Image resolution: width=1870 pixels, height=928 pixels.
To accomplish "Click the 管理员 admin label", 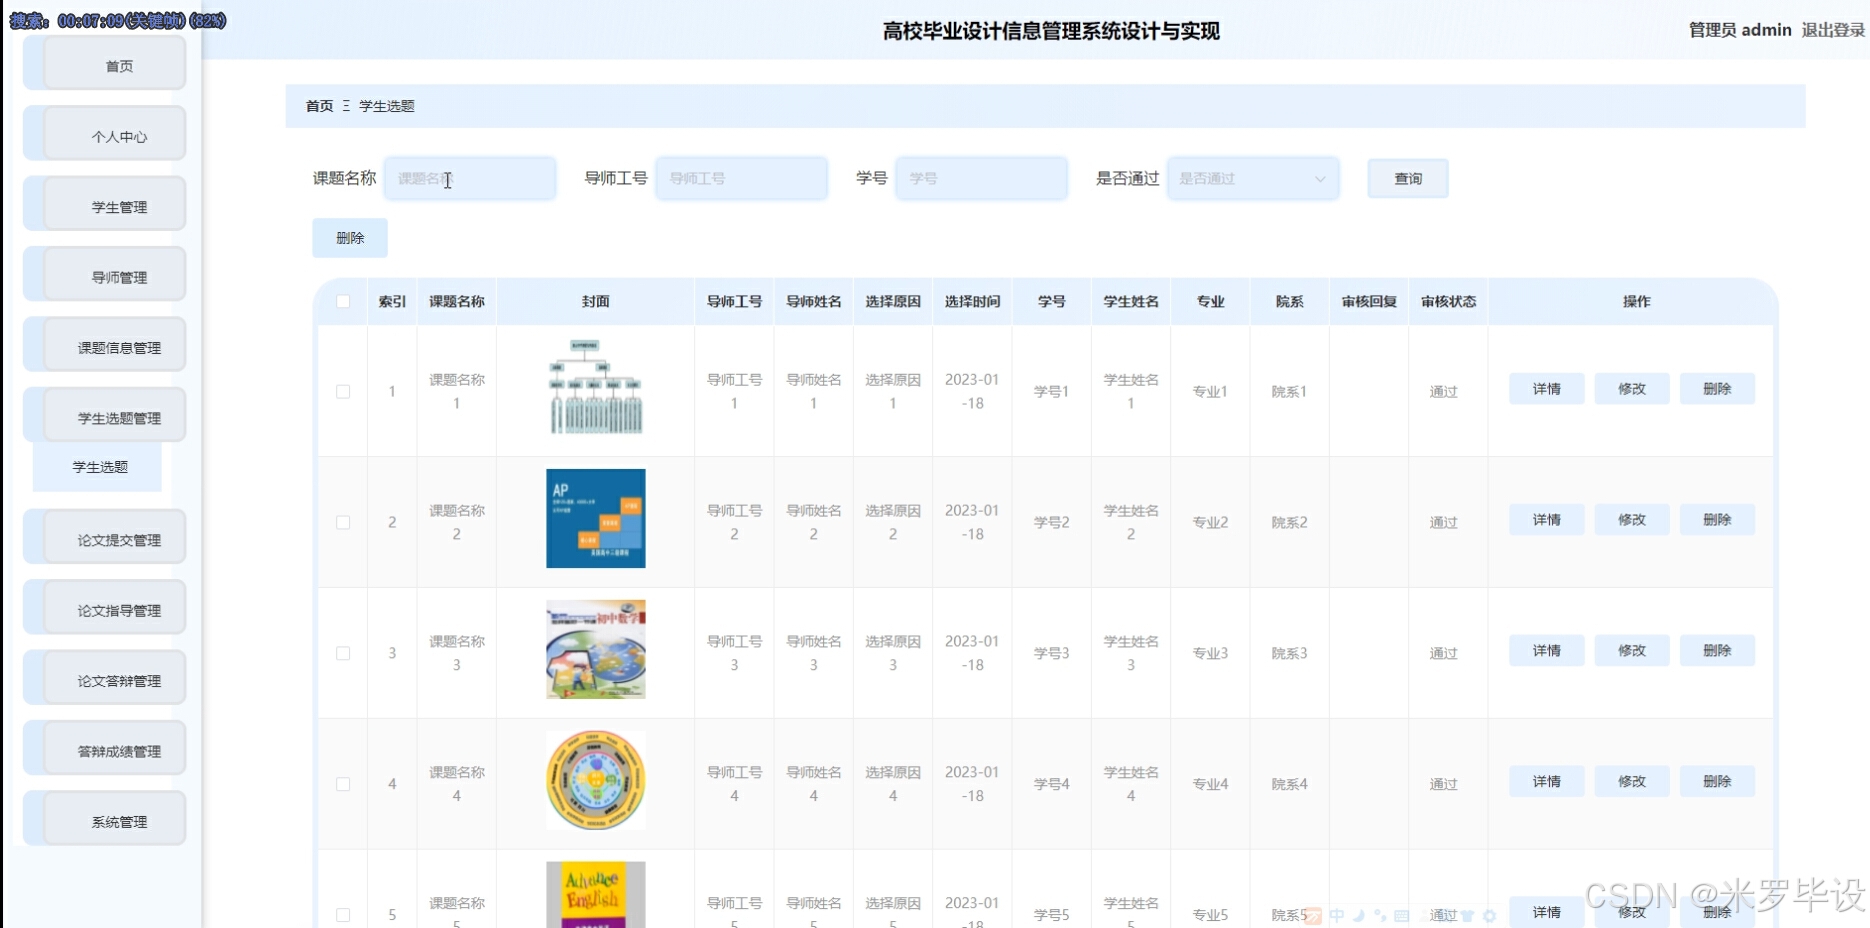I will pos(1740,30).
